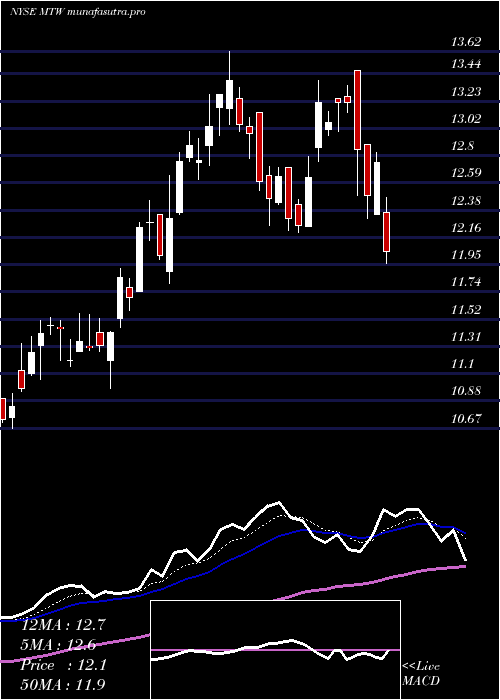Click the 12MA : 12.7 legend entry
Image resolution: width=500 pixels, height=700 pixels.
[x=63, y=625]
